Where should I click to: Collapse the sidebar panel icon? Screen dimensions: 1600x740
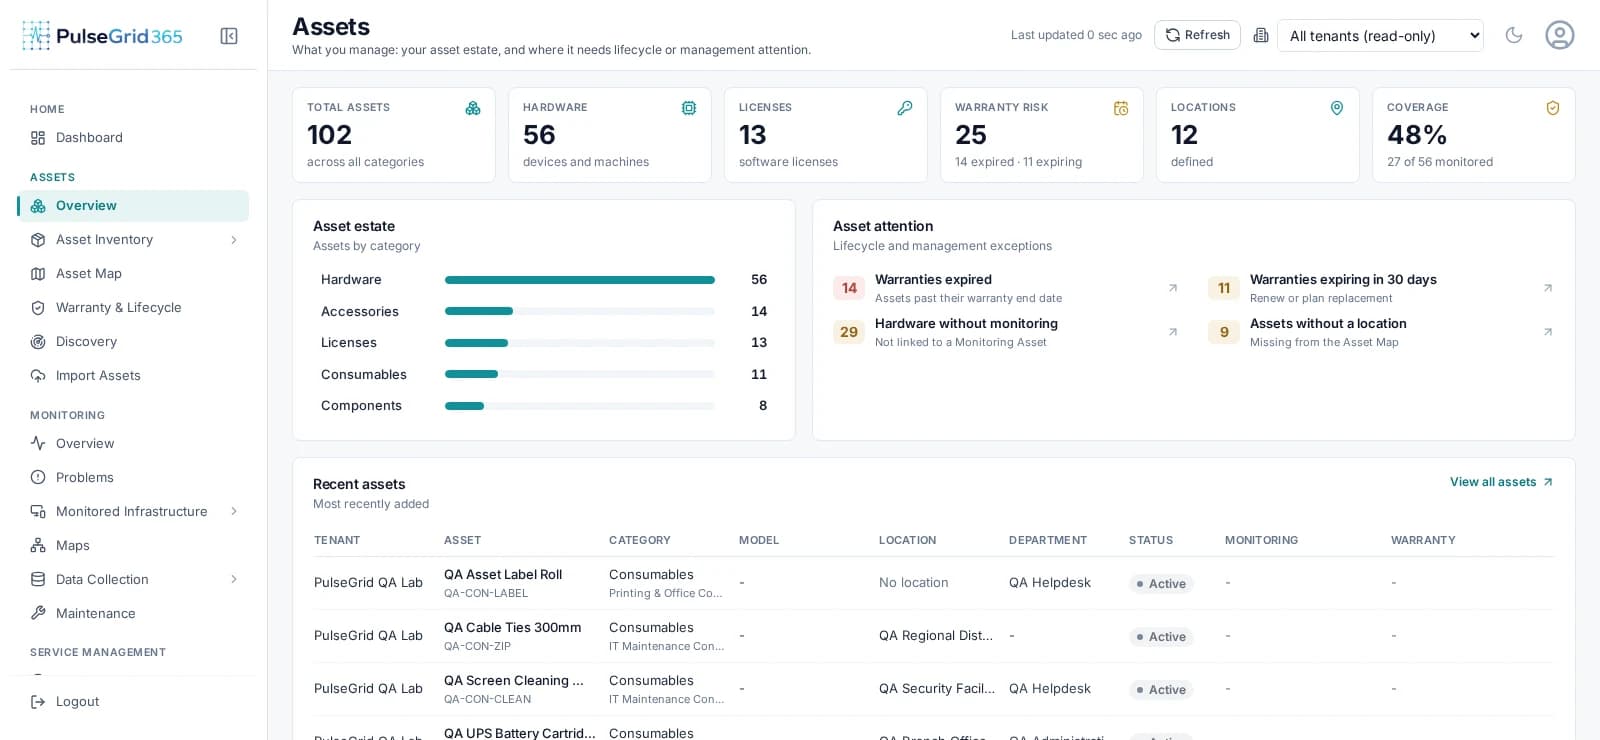pos(229,36)
